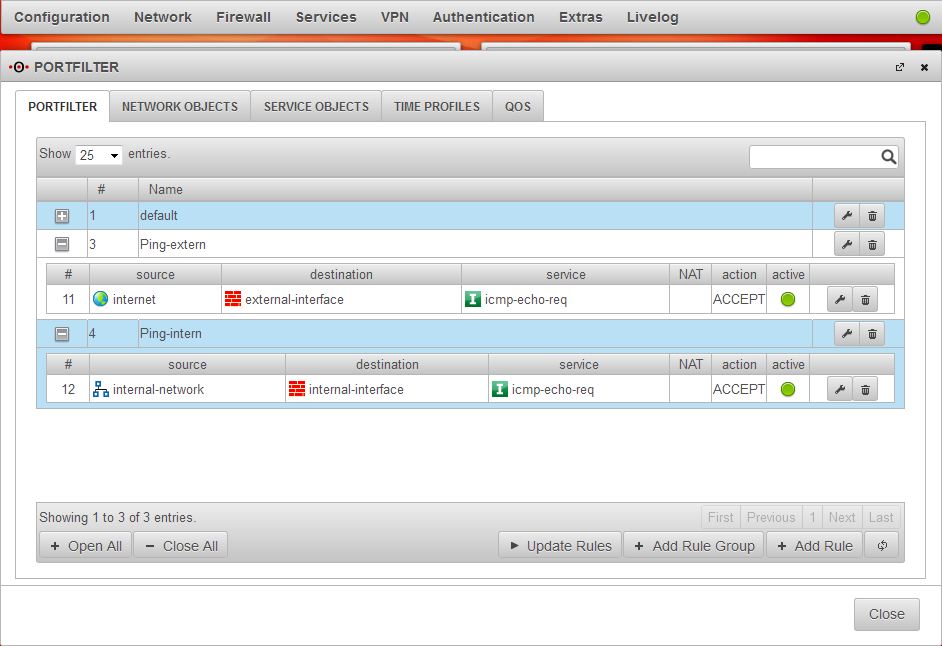Viewport: 942px width, 646px height.
Task: Expand the default rule group
Action: pyautogui.click(x=62, y=216)
